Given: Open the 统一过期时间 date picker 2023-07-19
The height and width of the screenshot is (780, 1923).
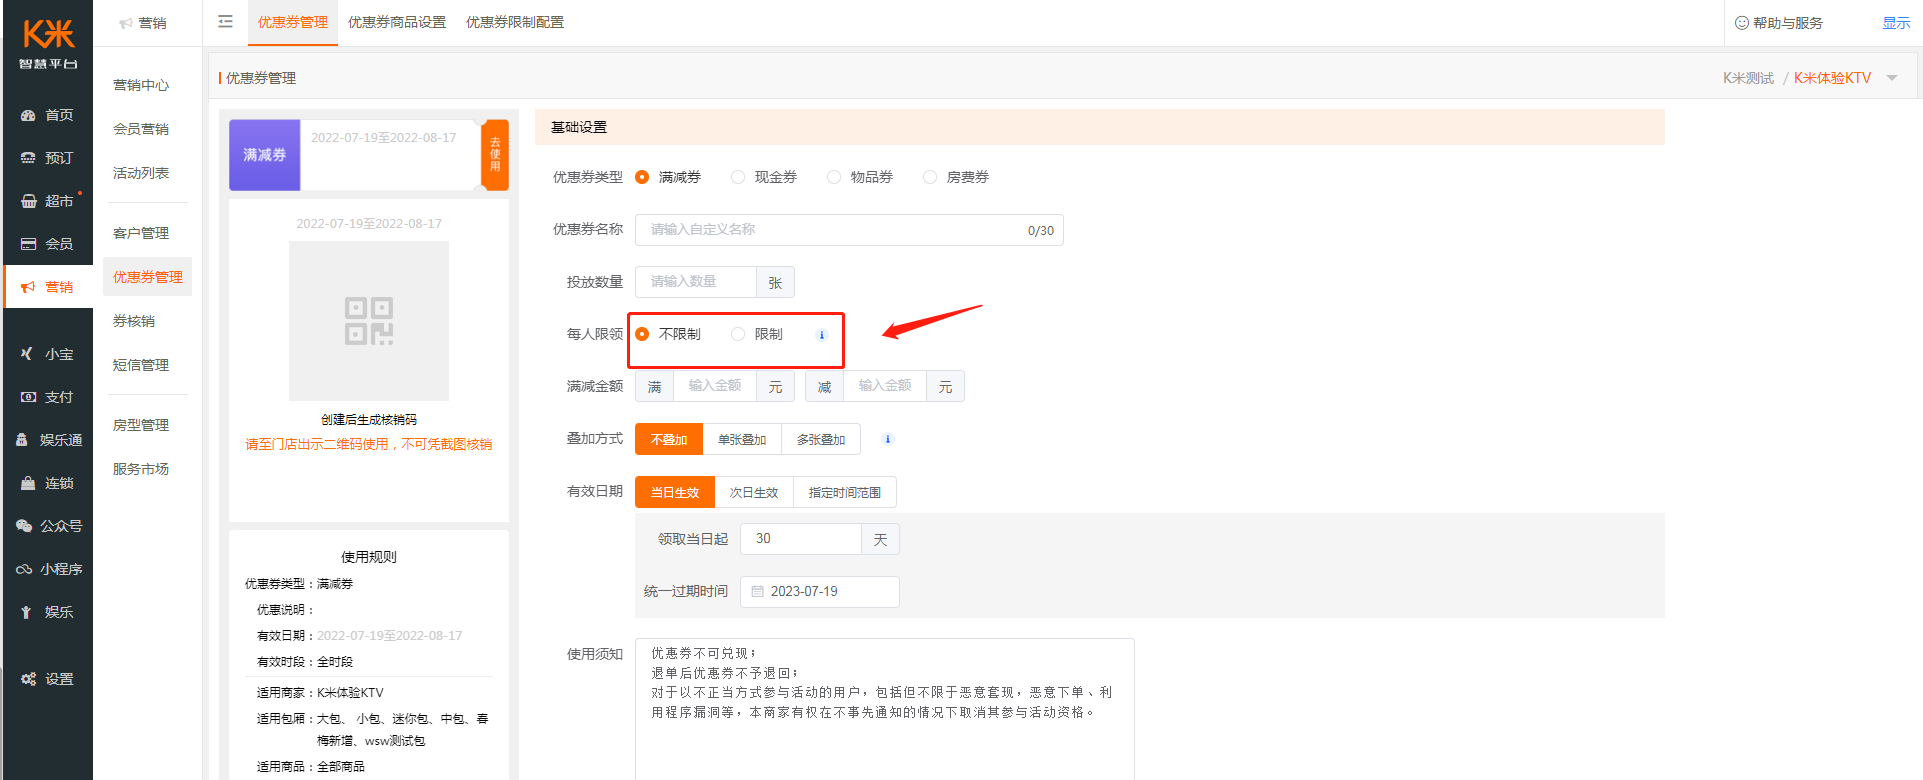Looking at the screenshot, I should [x=820, y=592].
